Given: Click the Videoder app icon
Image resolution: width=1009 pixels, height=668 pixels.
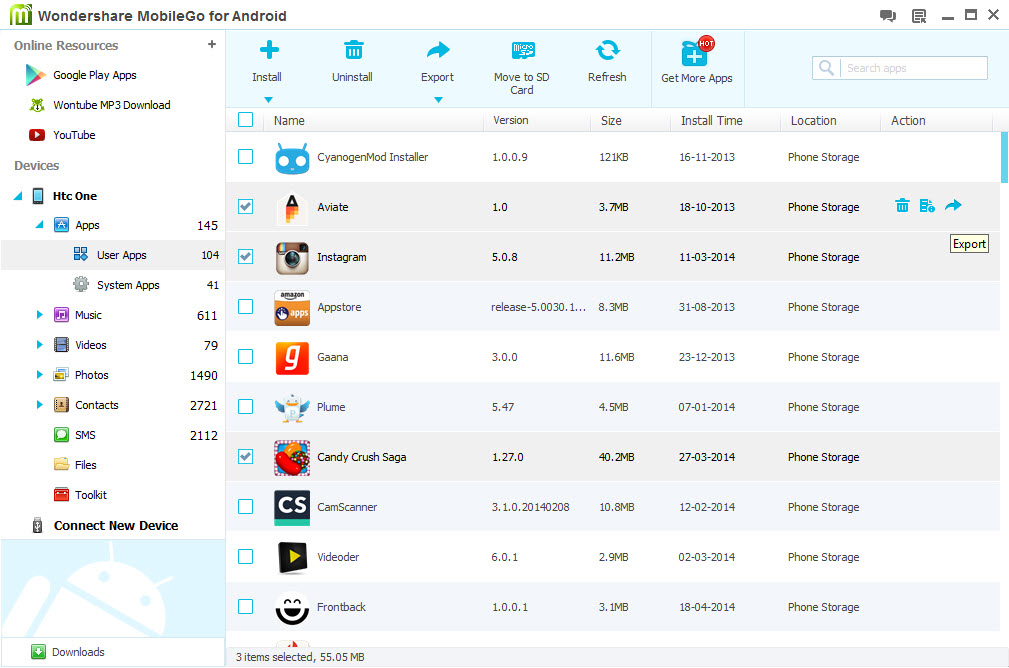Looking at the screenshot, I should [x=292, y=557].
